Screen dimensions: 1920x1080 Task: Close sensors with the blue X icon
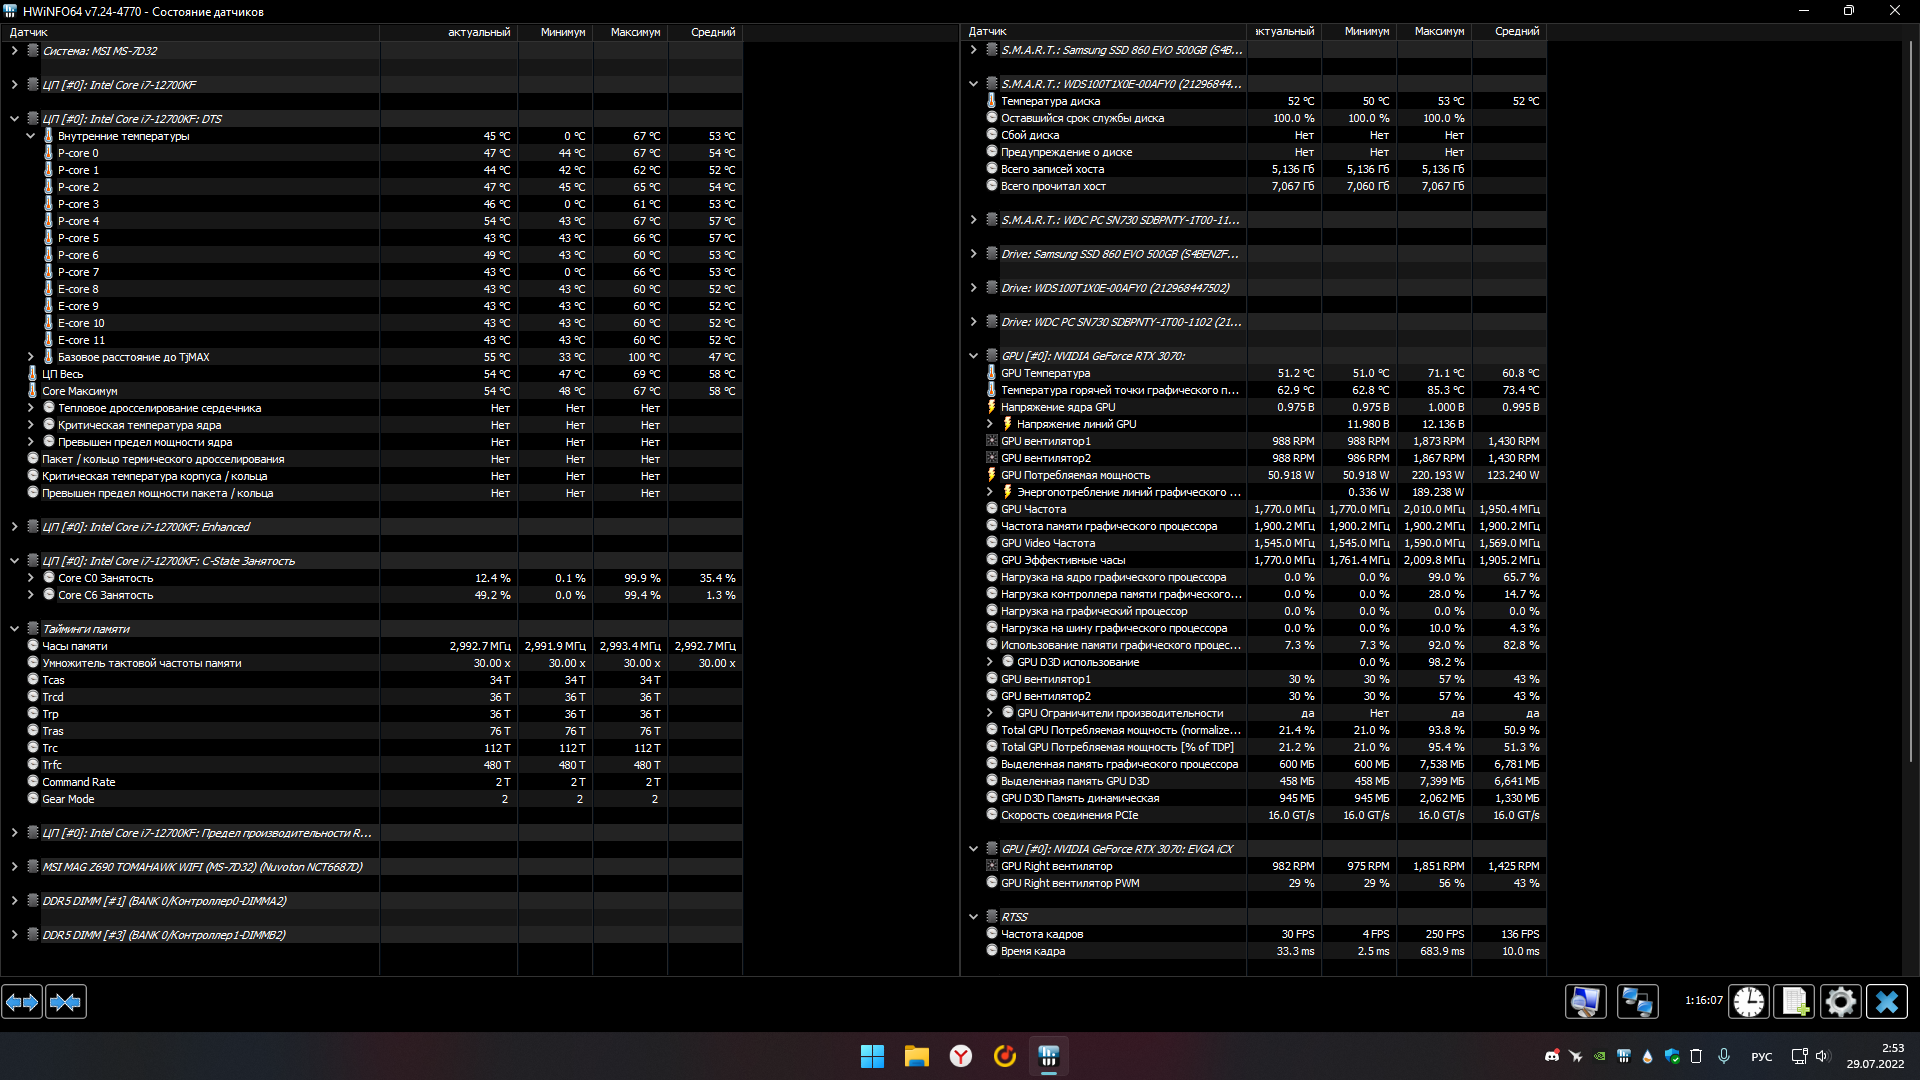1887,1002
